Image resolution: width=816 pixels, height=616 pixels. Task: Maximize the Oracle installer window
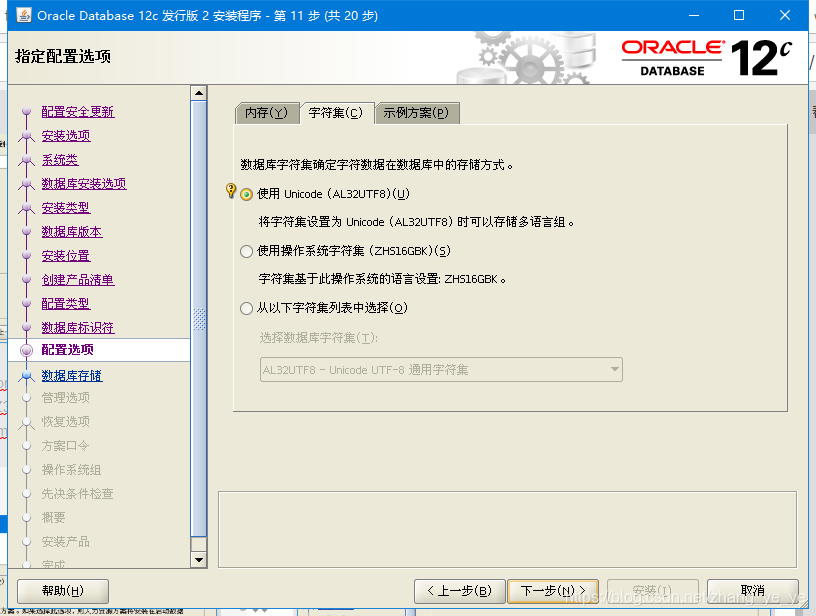739,15
